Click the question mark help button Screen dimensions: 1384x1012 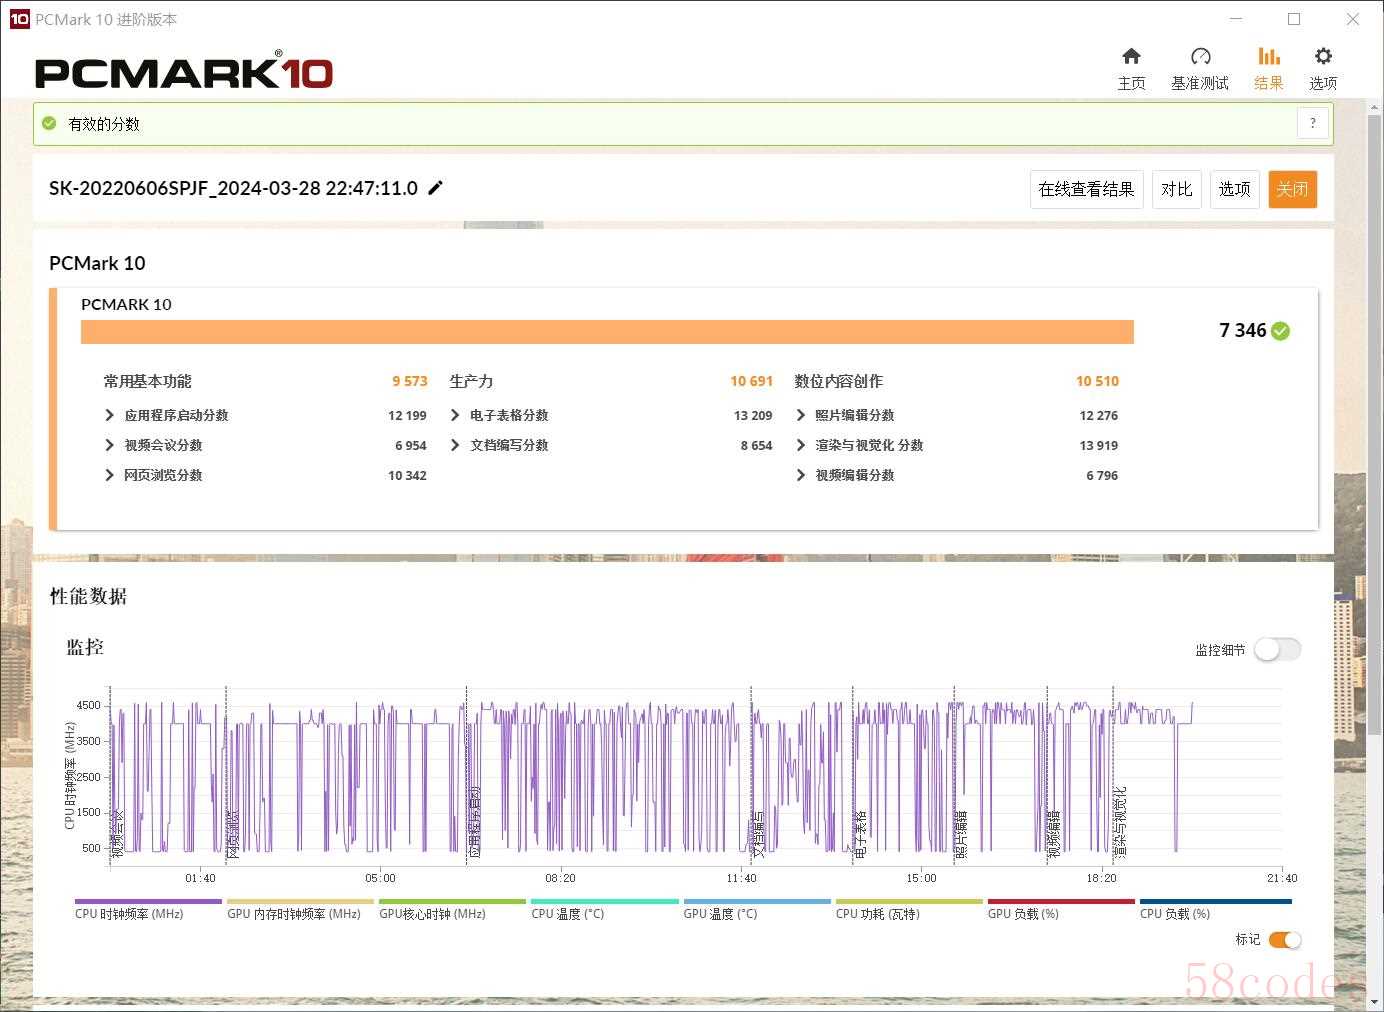pyautogui.click(x=1313, y=123)
